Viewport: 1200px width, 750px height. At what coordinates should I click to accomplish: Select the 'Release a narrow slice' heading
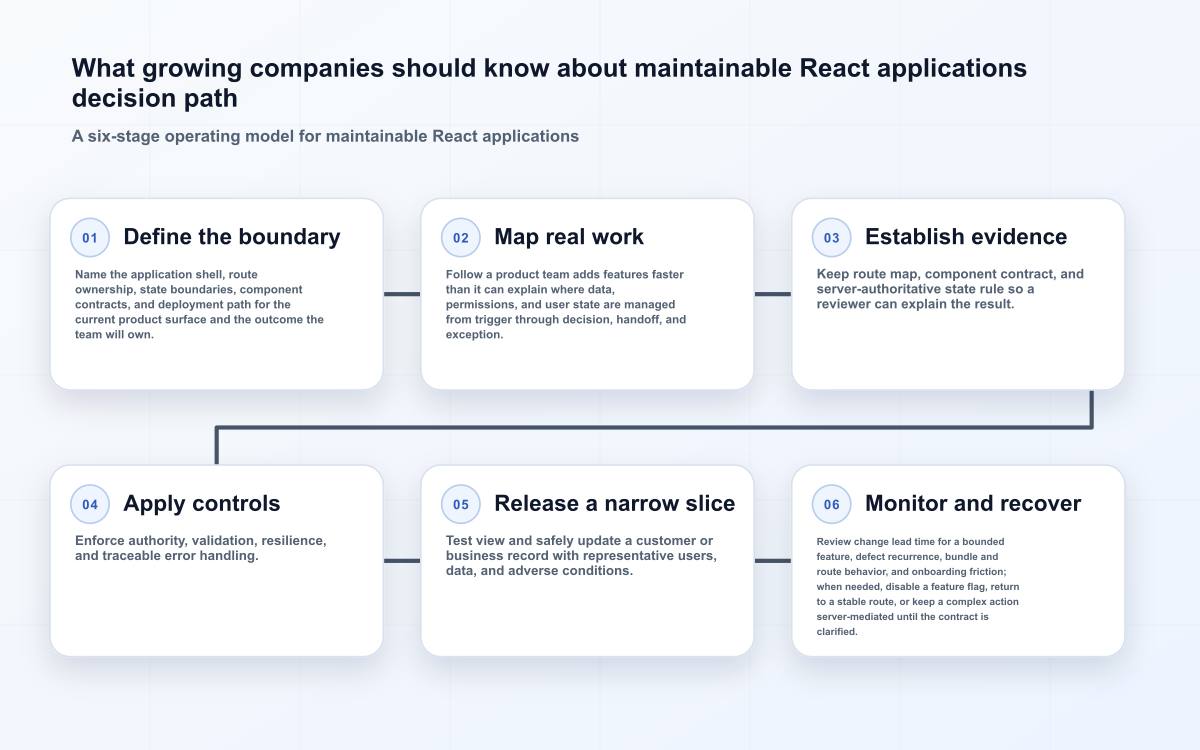pos(615,503)
